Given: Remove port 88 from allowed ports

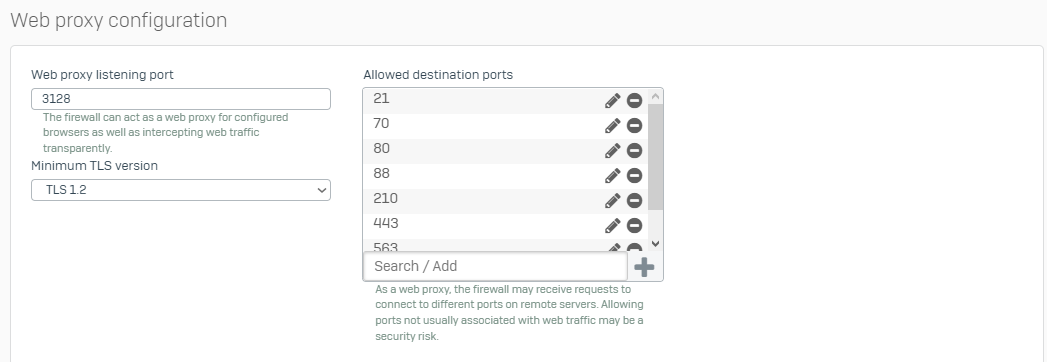Looking at the screenshot, I should coord(634,176).
